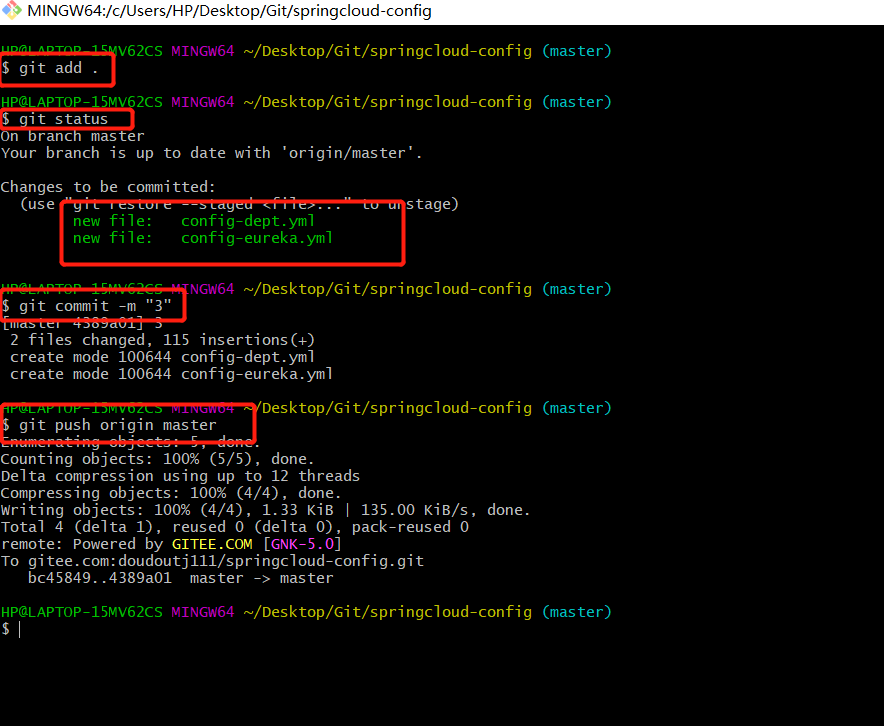Click the '(use "git restore --staged' hint line

pos(239,204)
